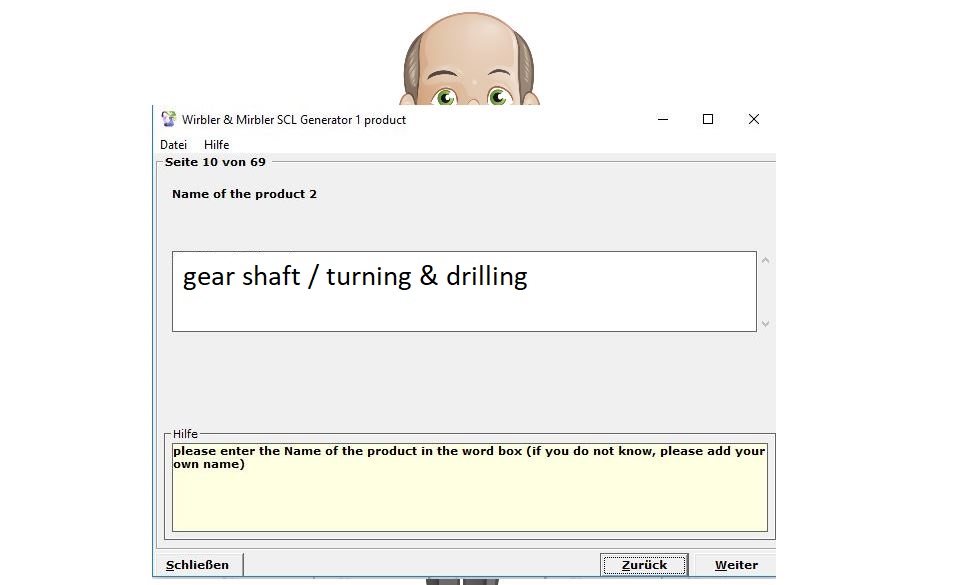Click the Hilfe group box label

pos(185,434)
